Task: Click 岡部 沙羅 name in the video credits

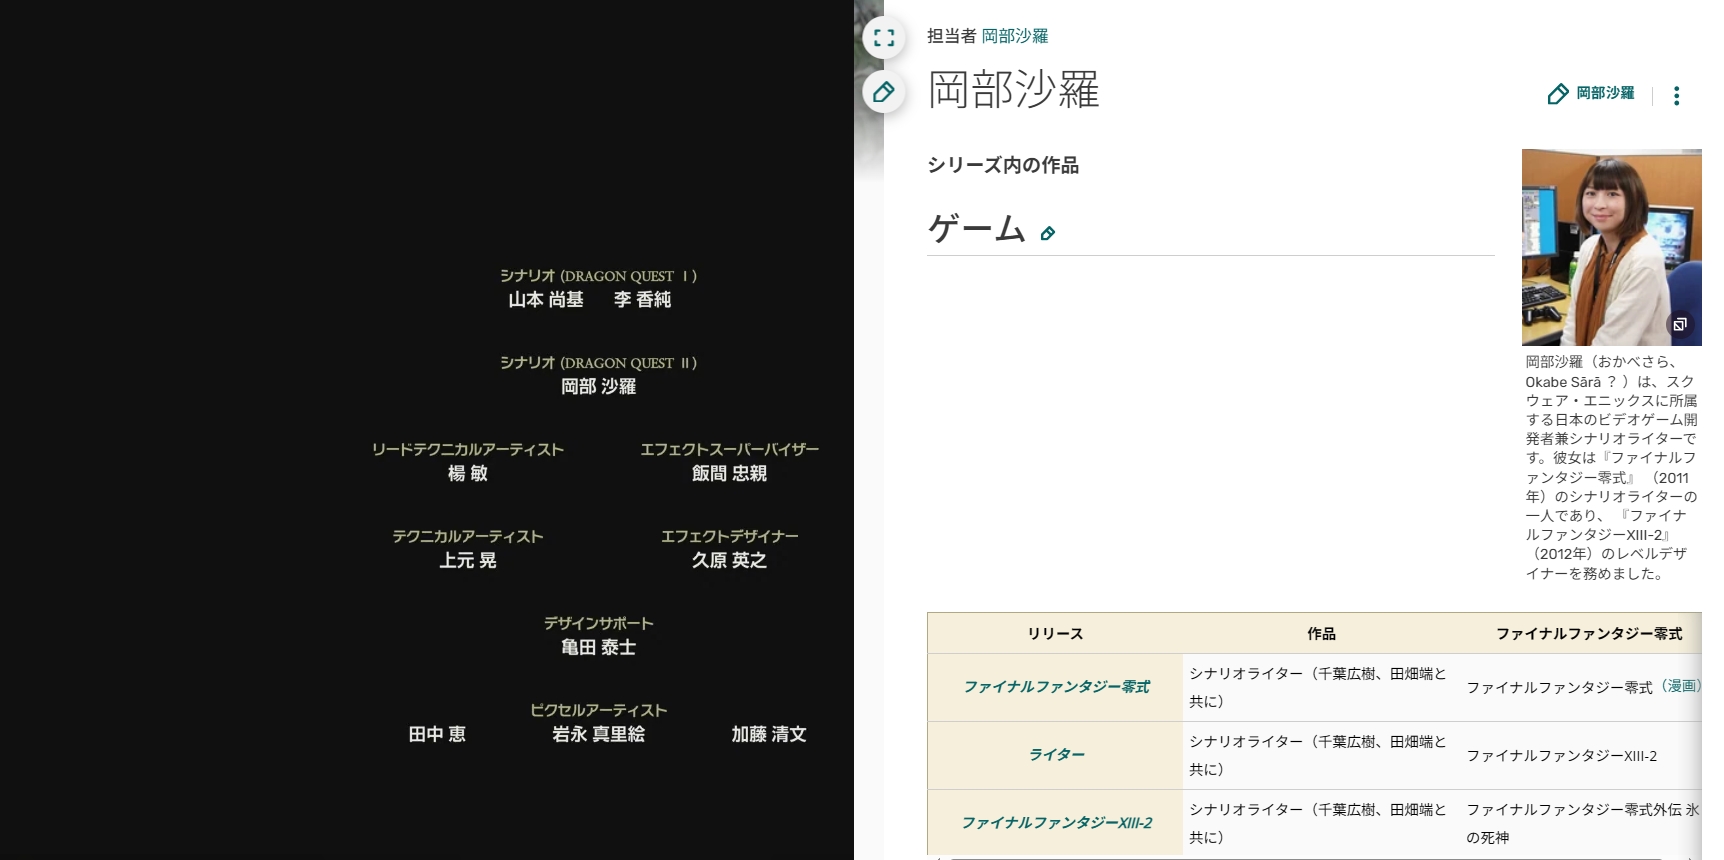Action: (x=598, y=387)
